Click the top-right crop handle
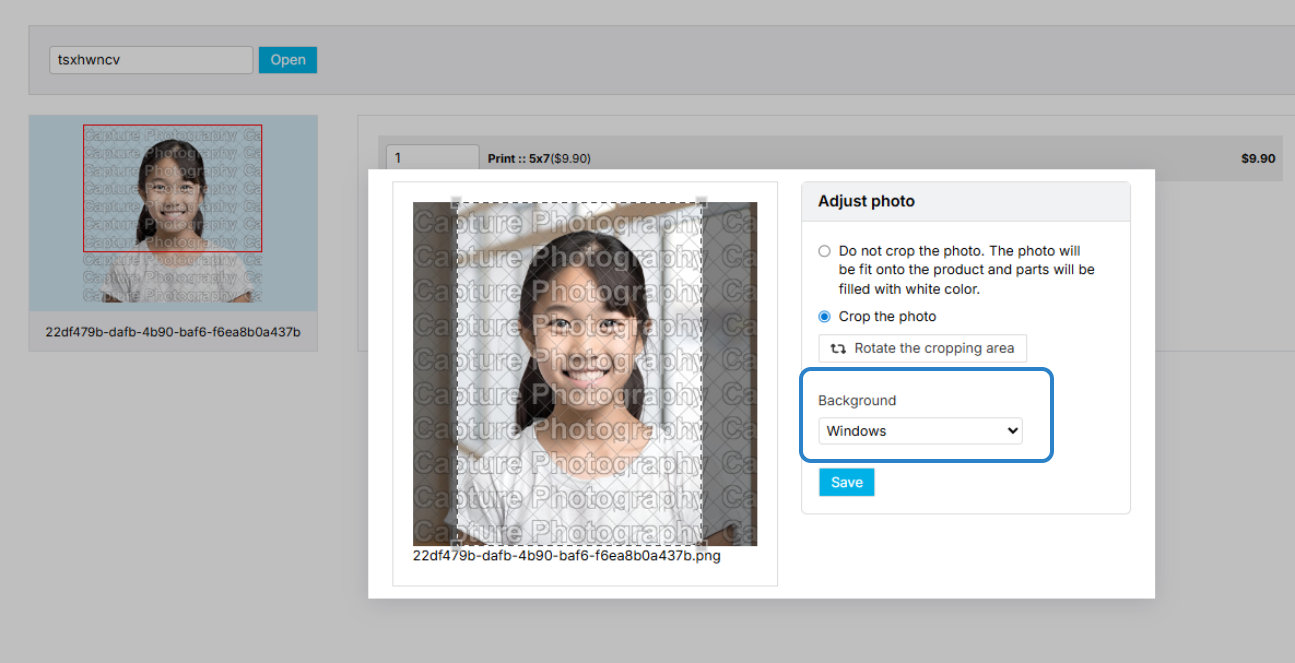1295x663 pixels. [702, 201]
